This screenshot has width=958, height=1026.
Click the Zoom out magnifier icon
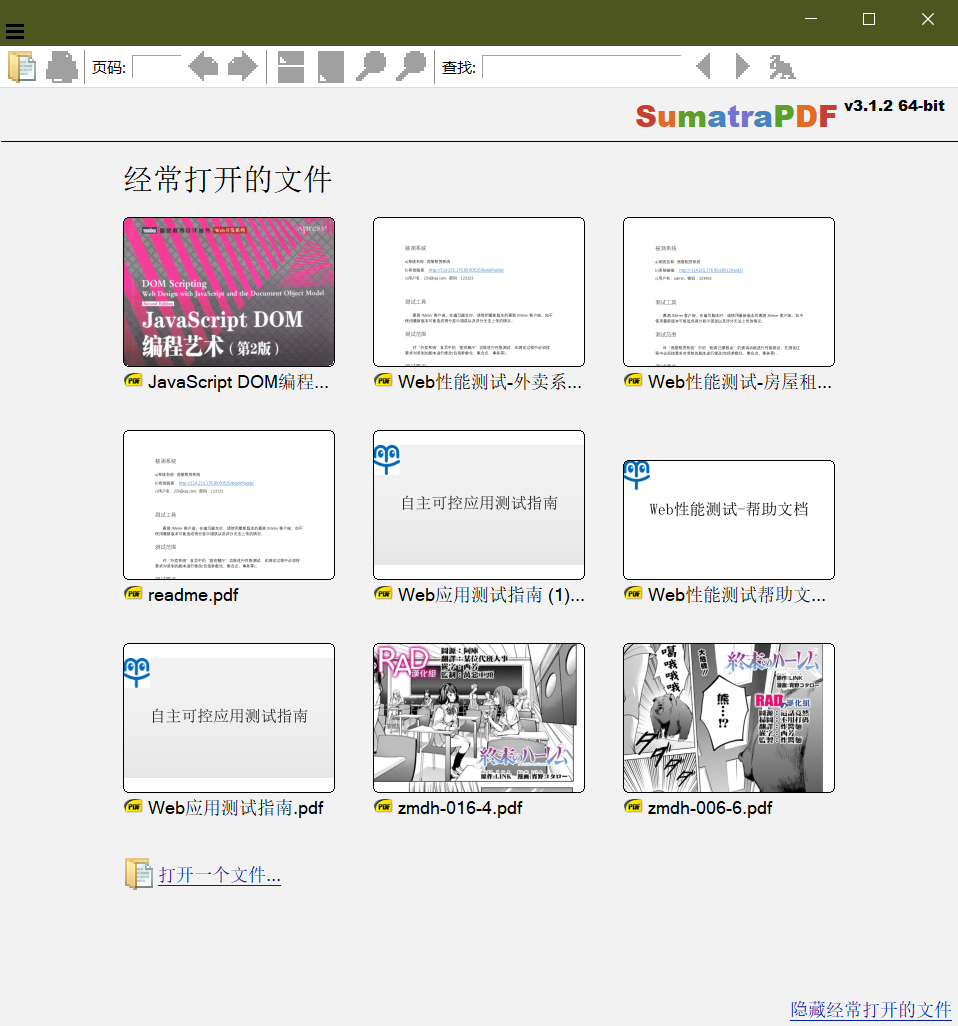[371, 67]
